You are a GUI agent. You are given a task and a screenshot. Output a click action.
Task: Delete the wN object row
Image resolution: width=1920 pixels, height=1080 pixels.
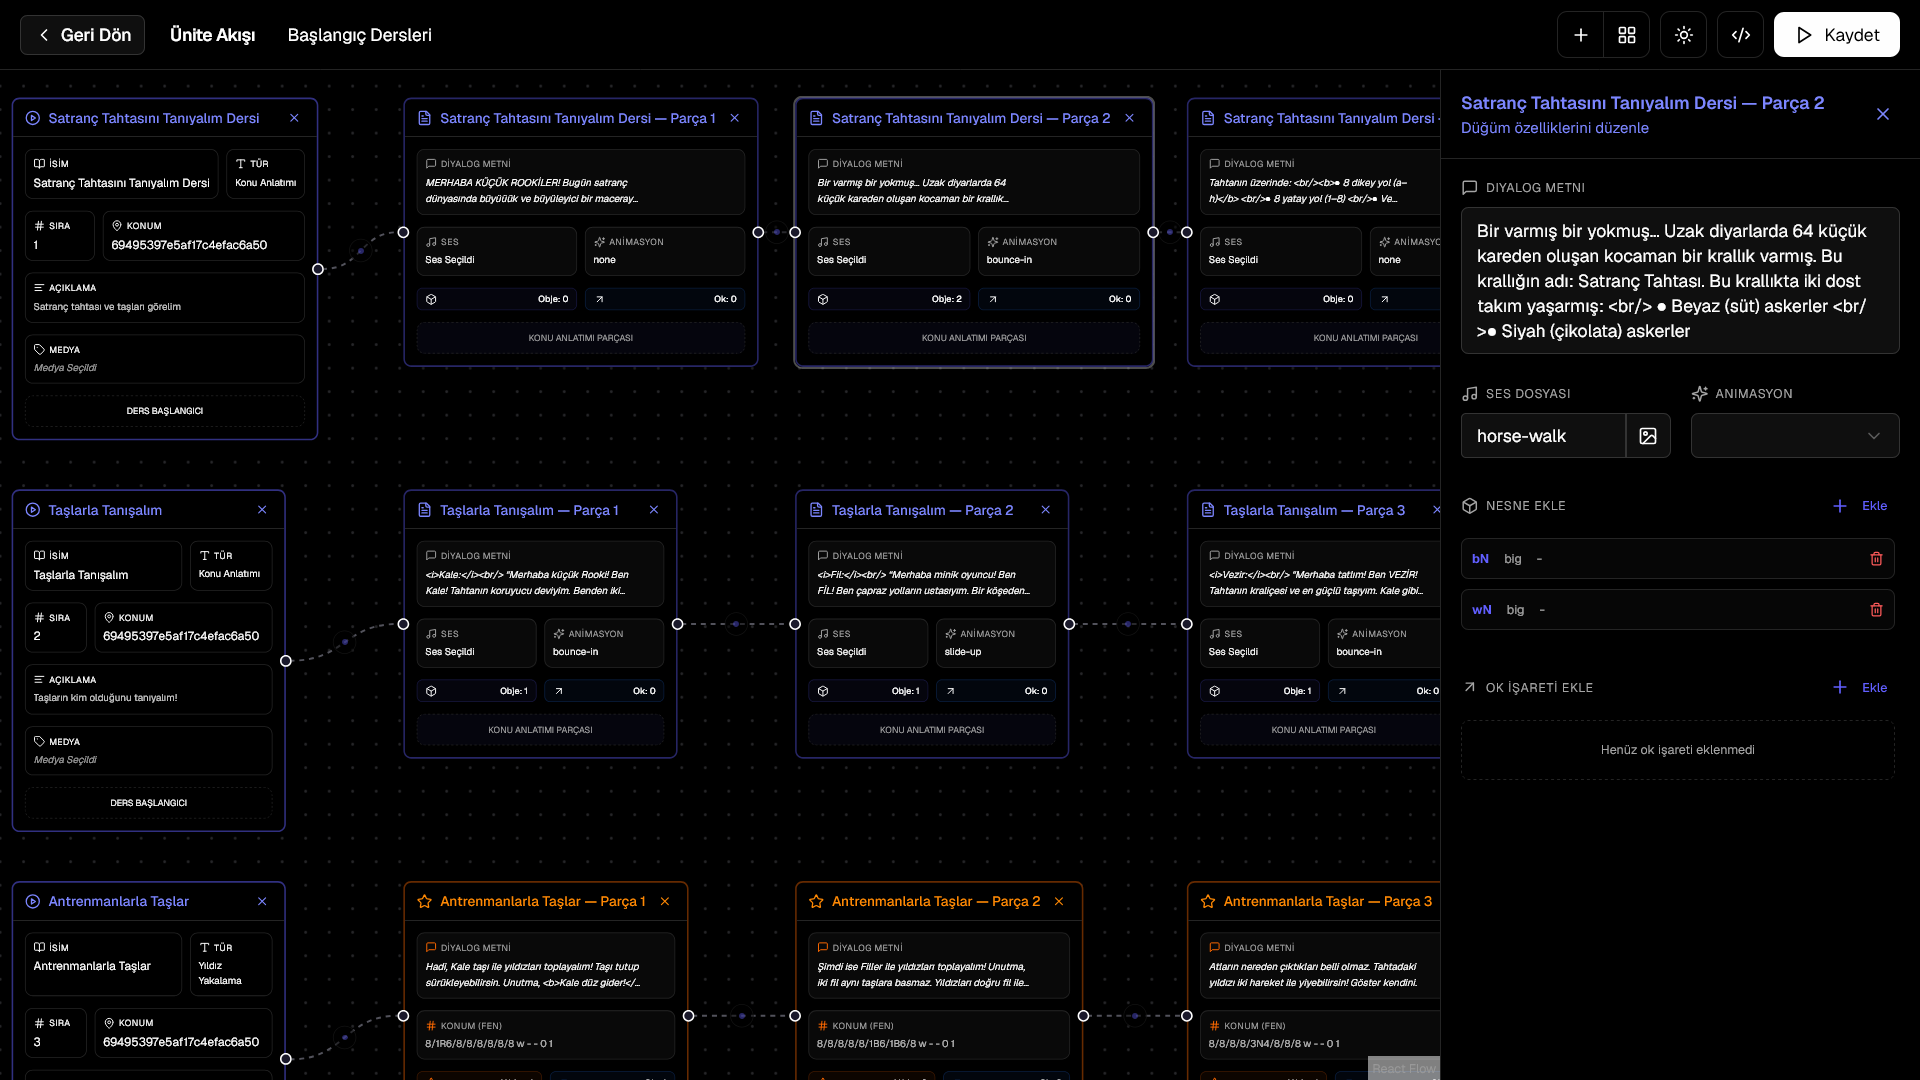pyautogui.click(x=1876, y=610)
